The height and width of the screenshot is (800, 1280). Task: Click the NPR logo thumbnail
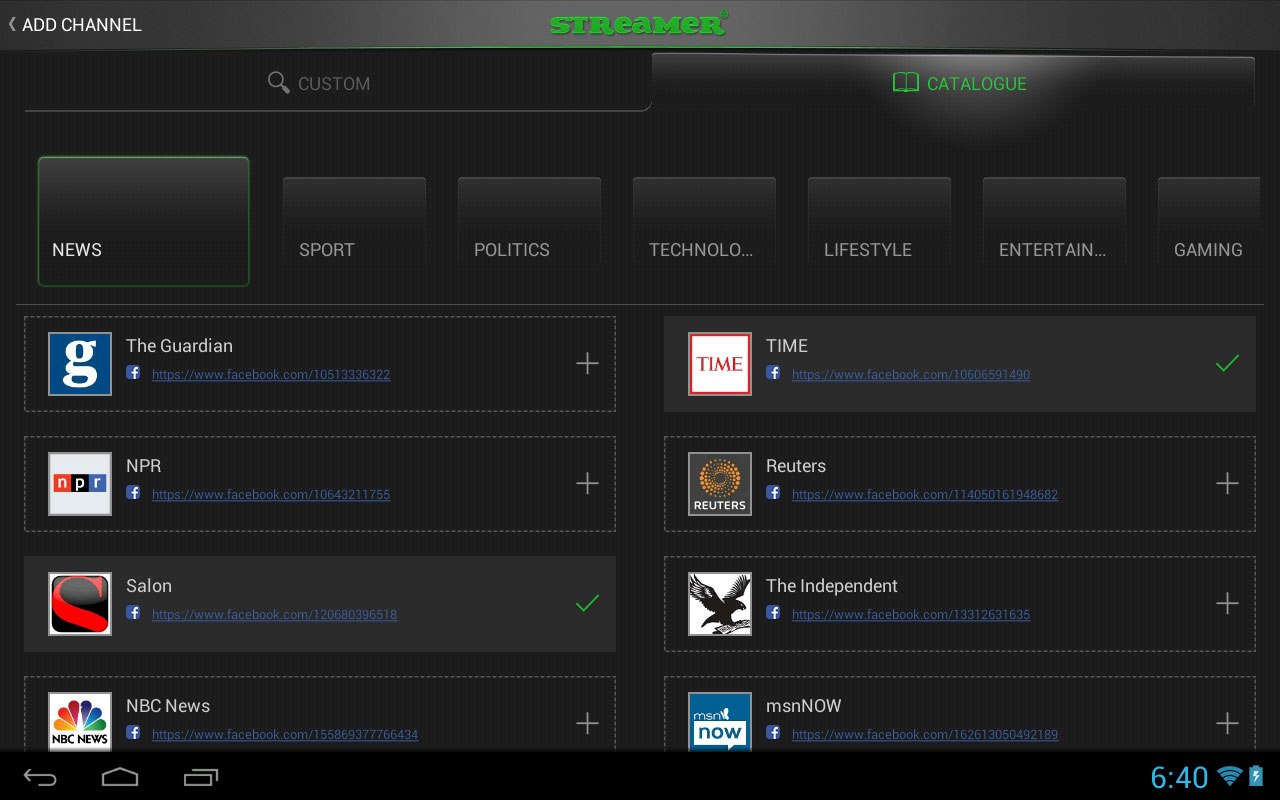pyautogui.click(x=80, y=484)
